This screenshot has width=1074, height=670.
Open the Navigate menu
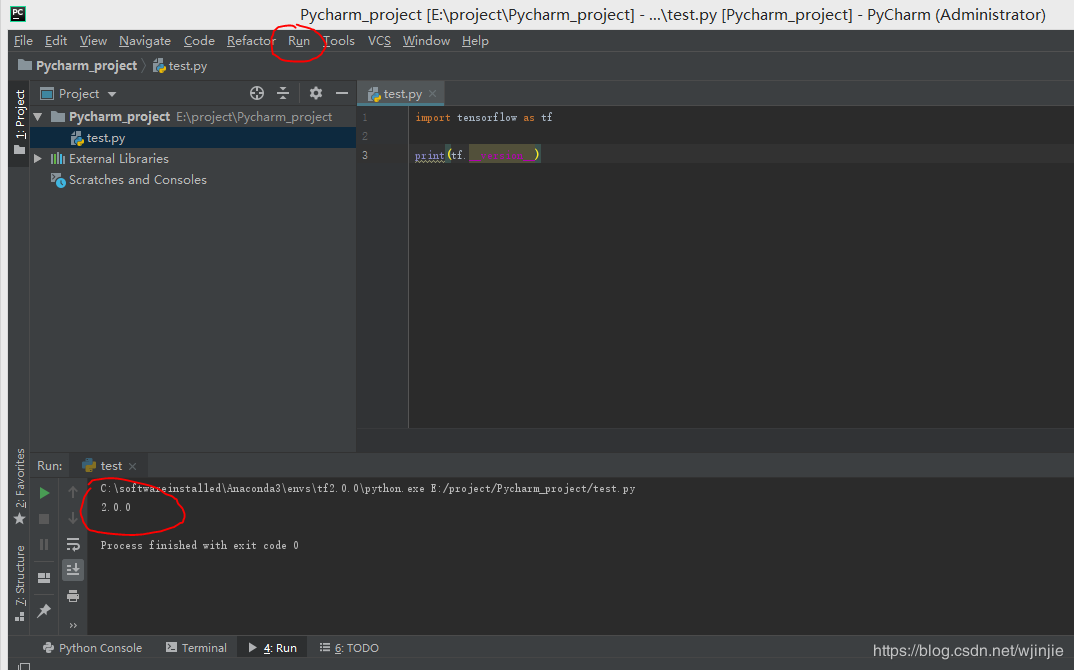tap(145, 41)
